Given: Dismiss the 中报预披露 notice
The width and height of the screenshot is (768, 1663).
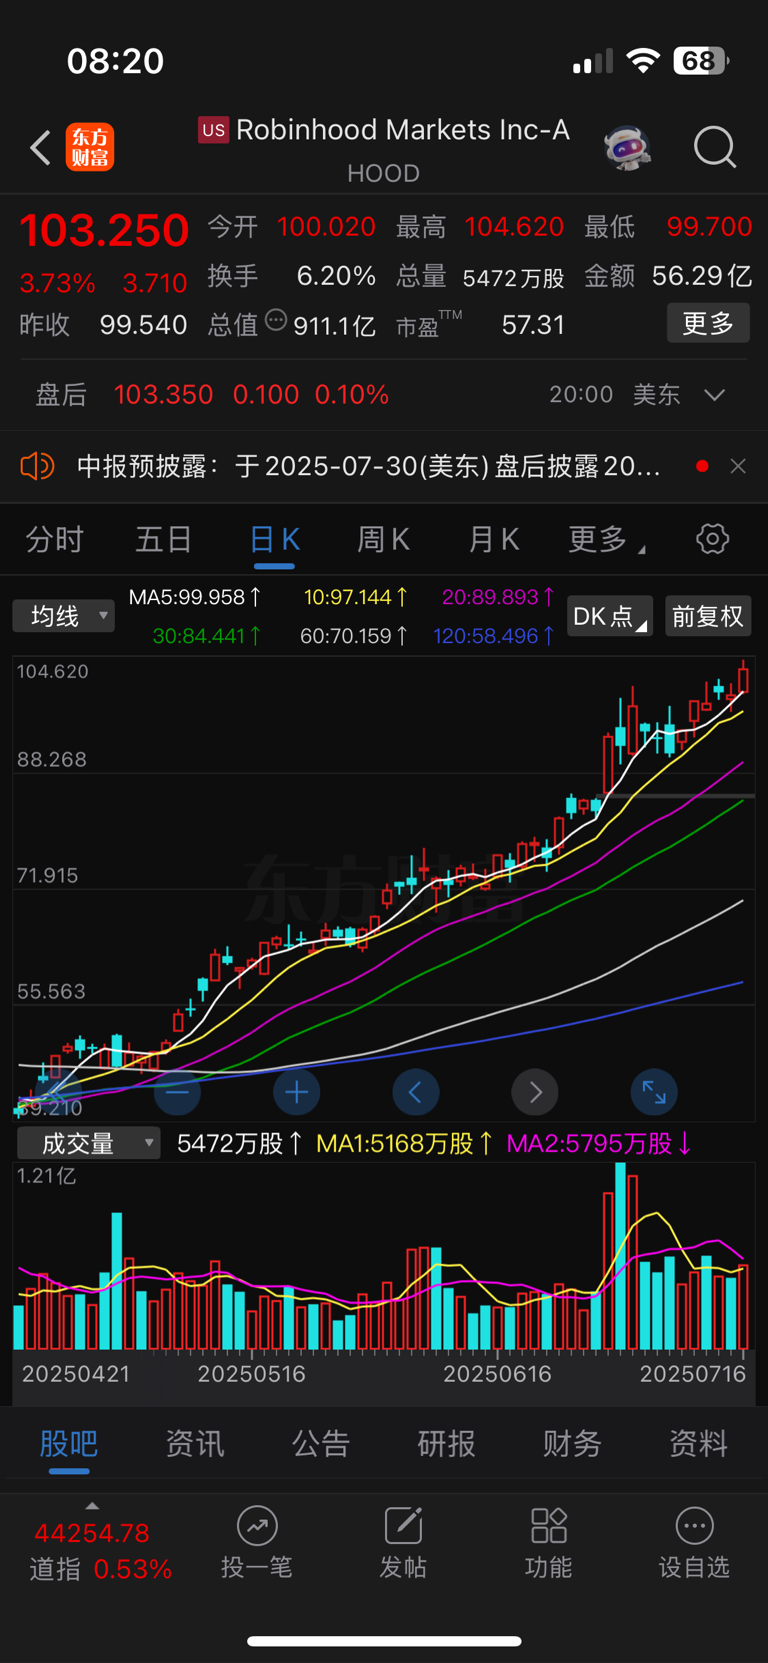Looking at the screenshot, I should tap(738, 466).
